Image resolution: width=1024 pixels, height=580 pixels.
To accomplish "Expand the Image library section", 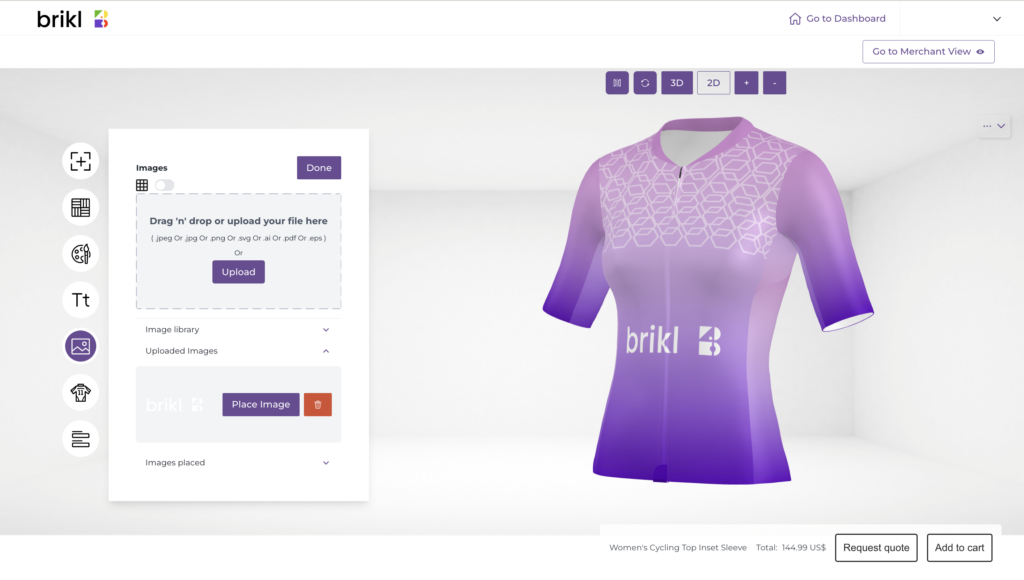I will coord(238,330).
